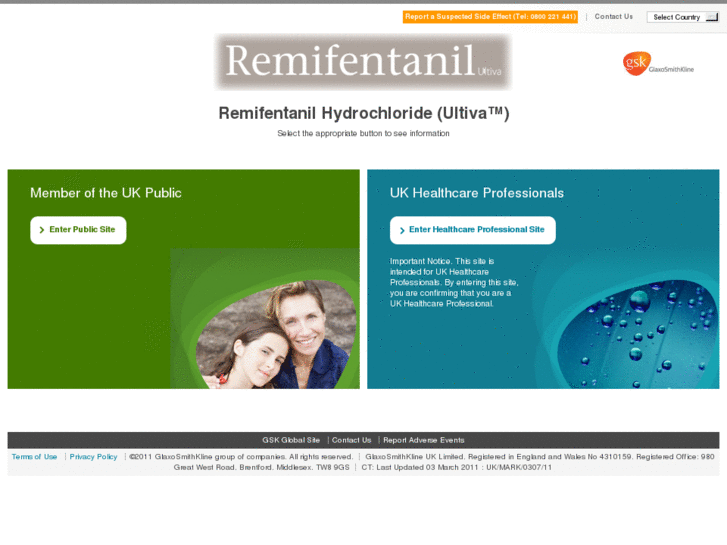The image size is (727, 545).
Task: Click Enter Healthcare Professional Site button
Action: (x=473, y=230)
